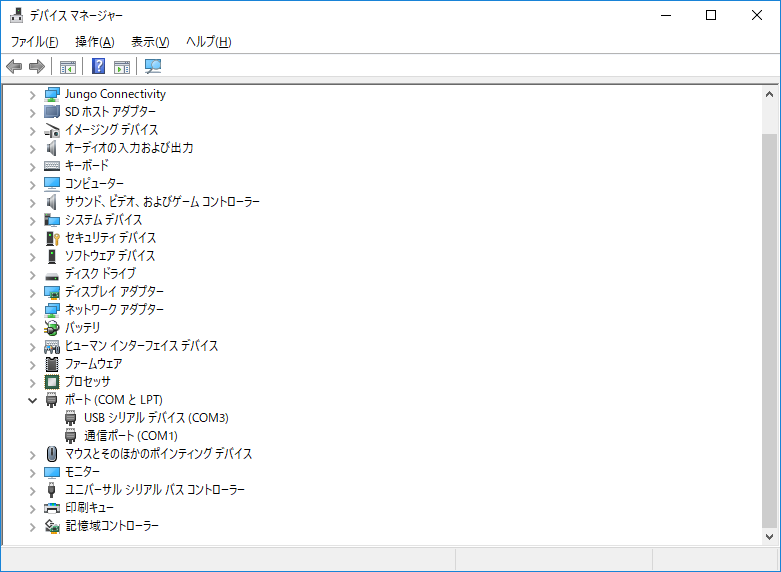The height and width of the screenshot is (572, 781).
Task: Click the 通信ポート (COM1) port icon
Action: tap(71, 436)
